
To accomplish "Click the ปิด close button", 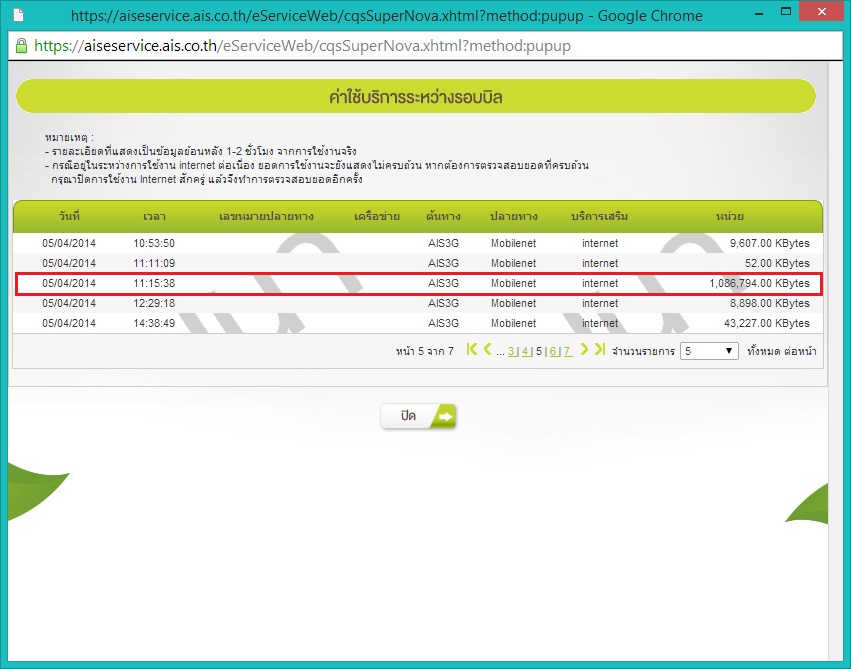I will pos(418,416).
